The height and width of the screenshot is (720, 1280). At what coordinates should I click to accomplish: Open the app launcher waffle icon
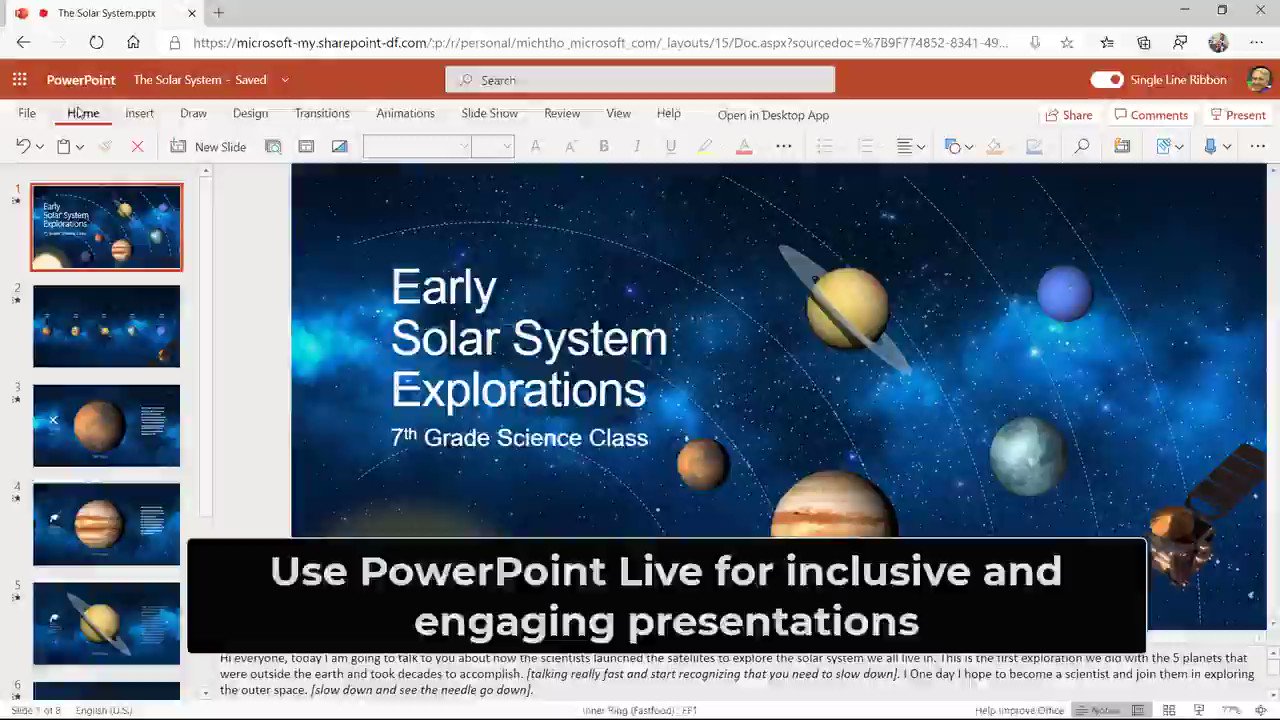tap(19, 80)
